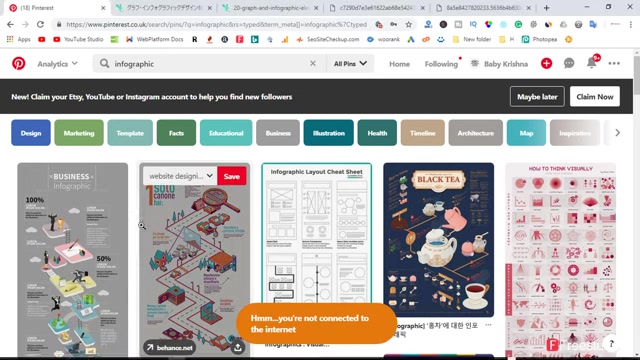This screenshot has width=640, height=360.
Task: Open the Analytics dropdown menu
Action: click(x=57, y=64)
